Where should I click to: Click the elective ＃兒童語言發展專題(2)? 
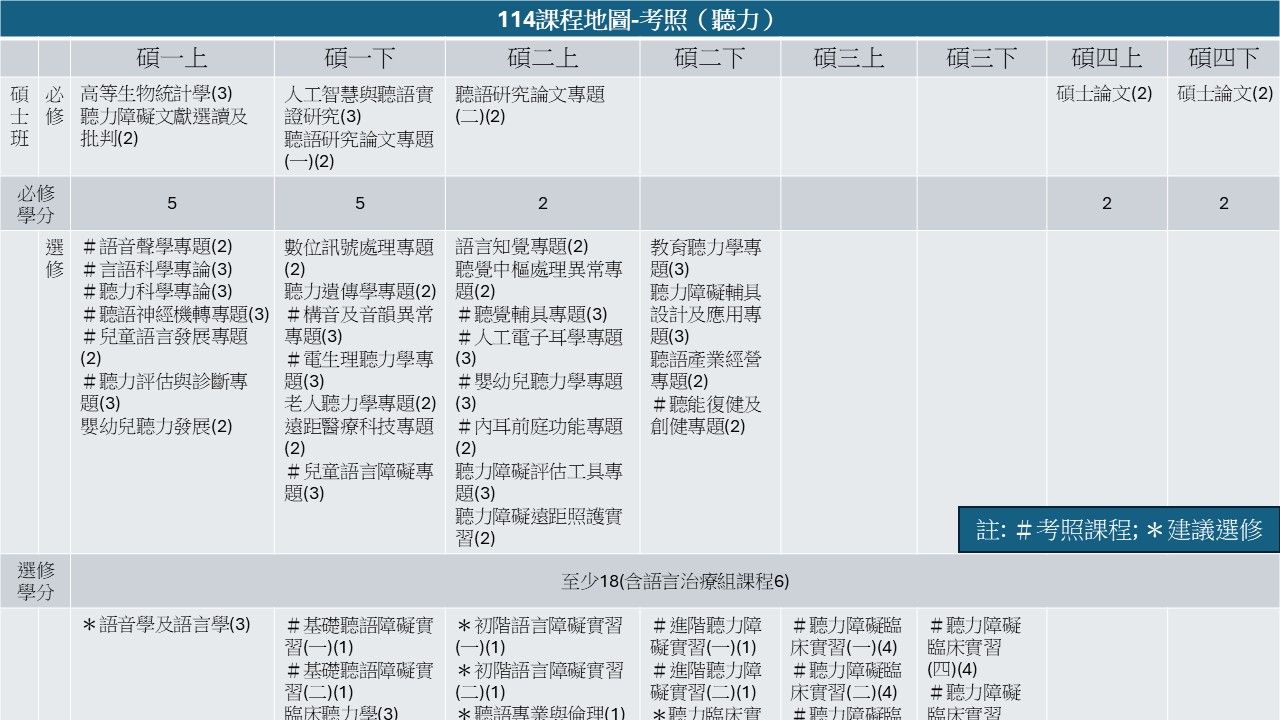click(x=165, y=347)
